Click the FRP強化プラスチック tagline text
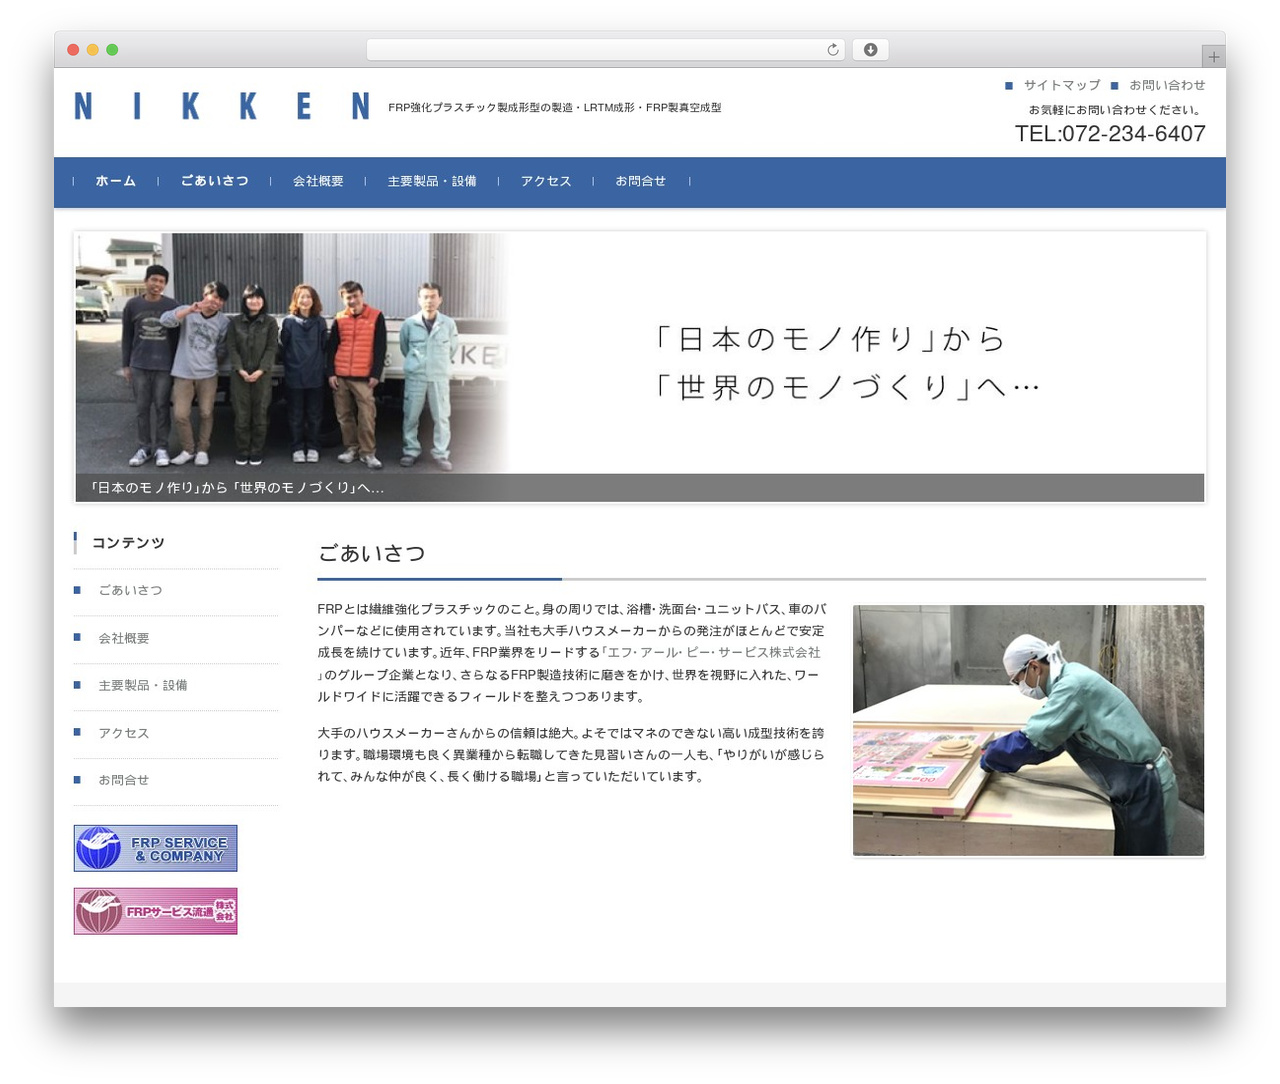 point(555,107)
